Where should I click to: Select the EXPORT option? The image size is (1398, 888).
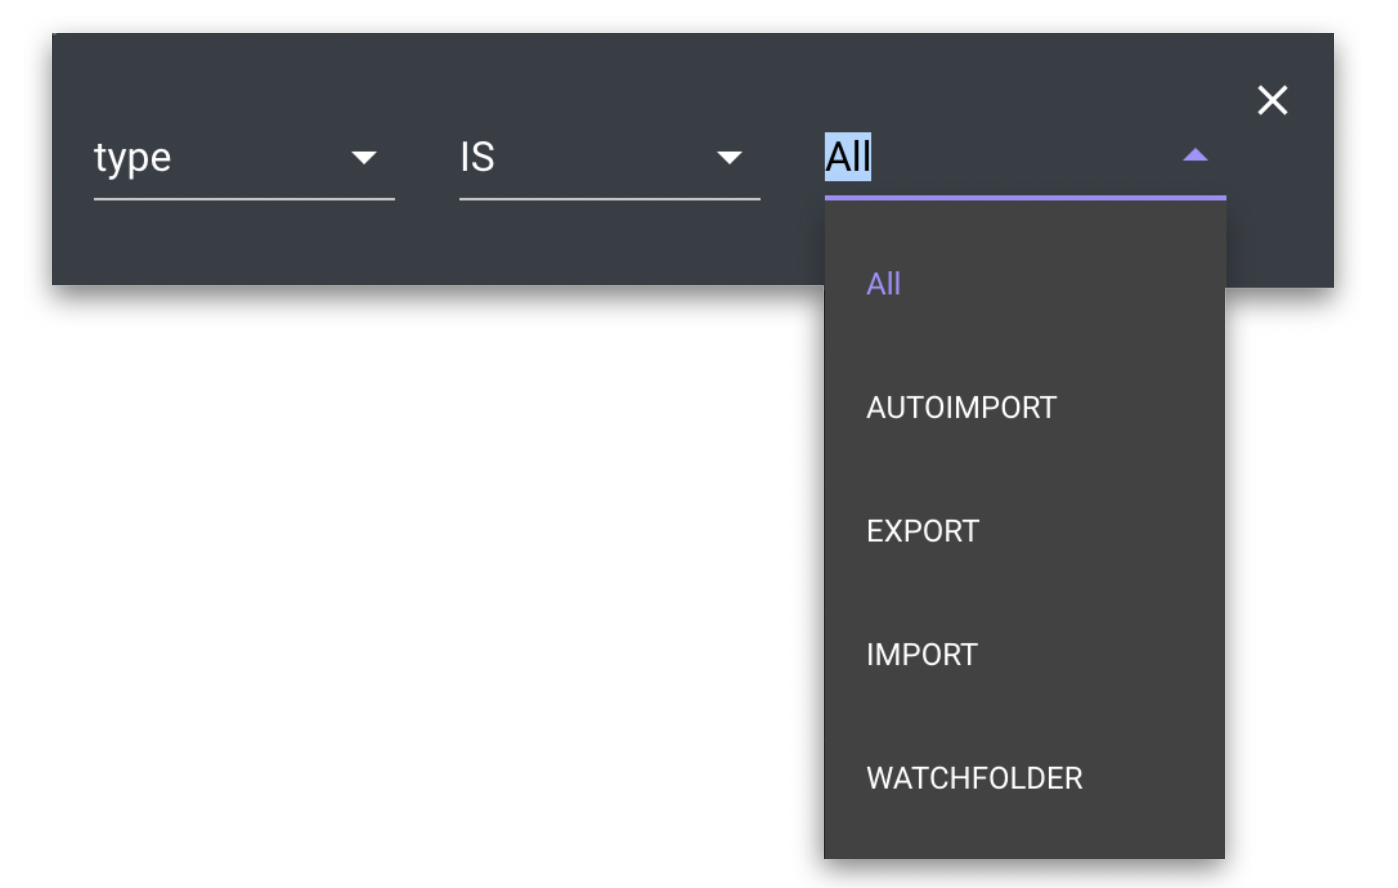(922, 531)
